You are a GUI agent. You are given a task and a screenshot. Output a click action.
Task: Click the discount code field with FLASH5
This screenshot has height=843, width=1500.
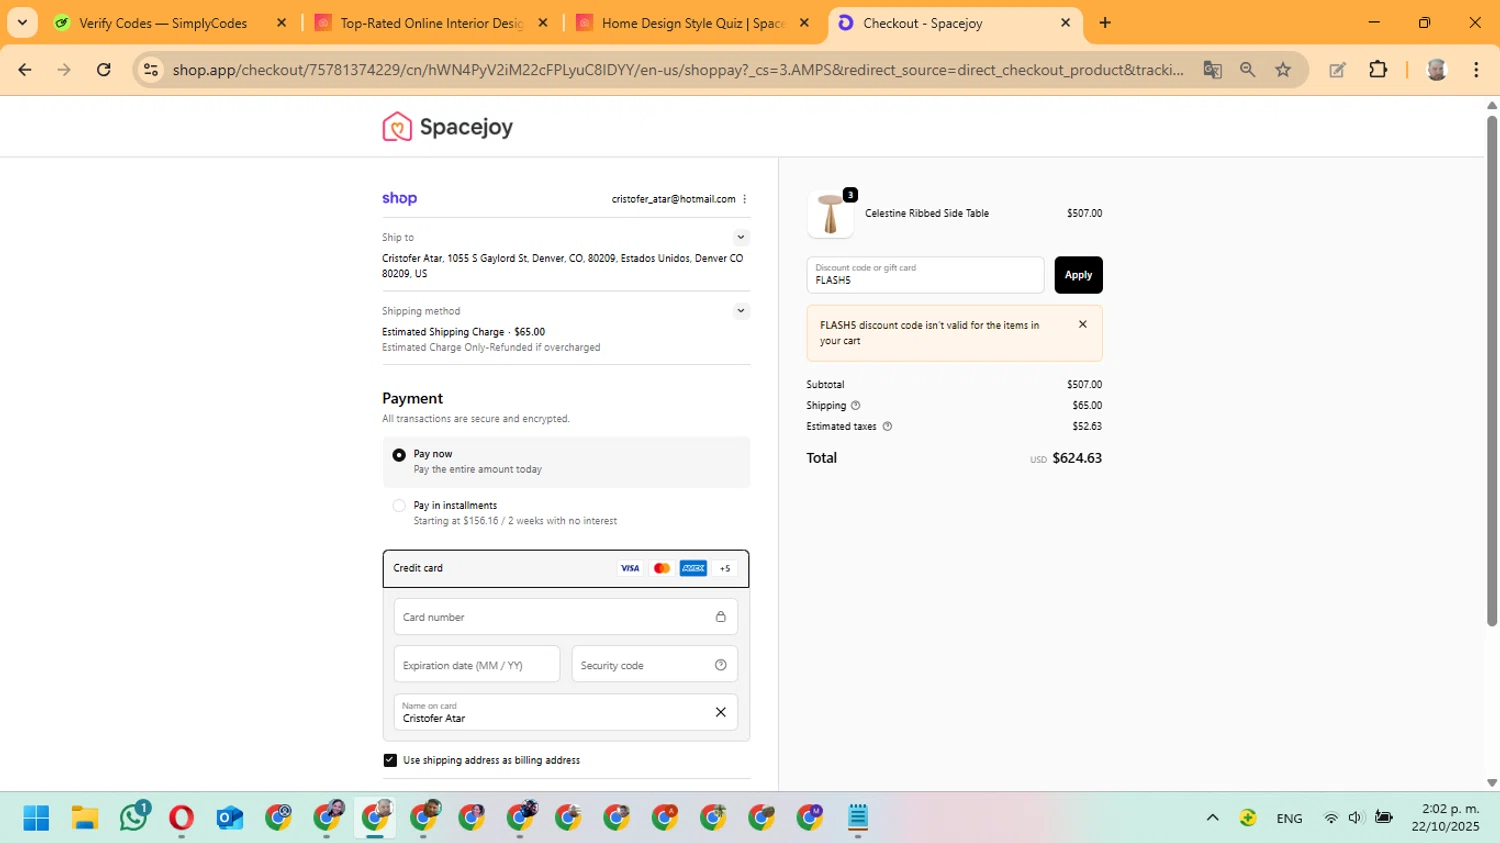925,275
